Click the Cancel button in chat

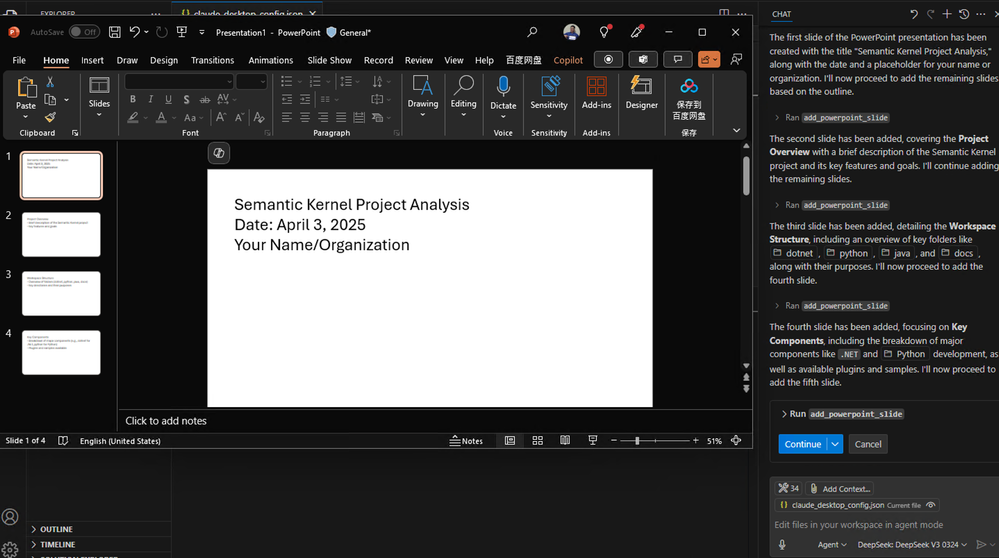868,444
